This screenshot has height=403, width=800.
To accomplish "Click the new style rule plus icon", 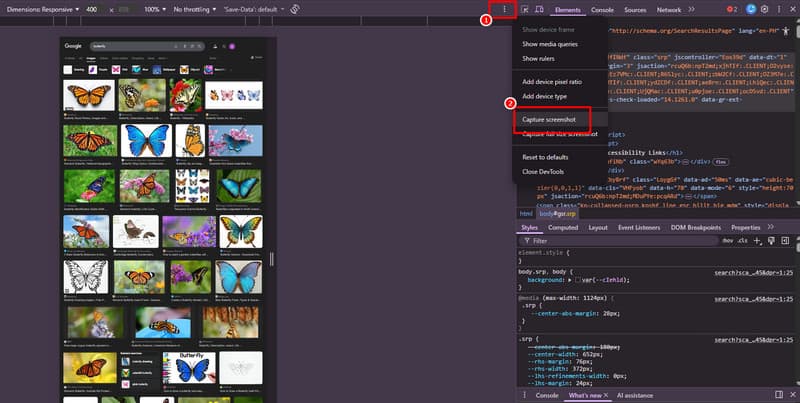I will point(757,241).
